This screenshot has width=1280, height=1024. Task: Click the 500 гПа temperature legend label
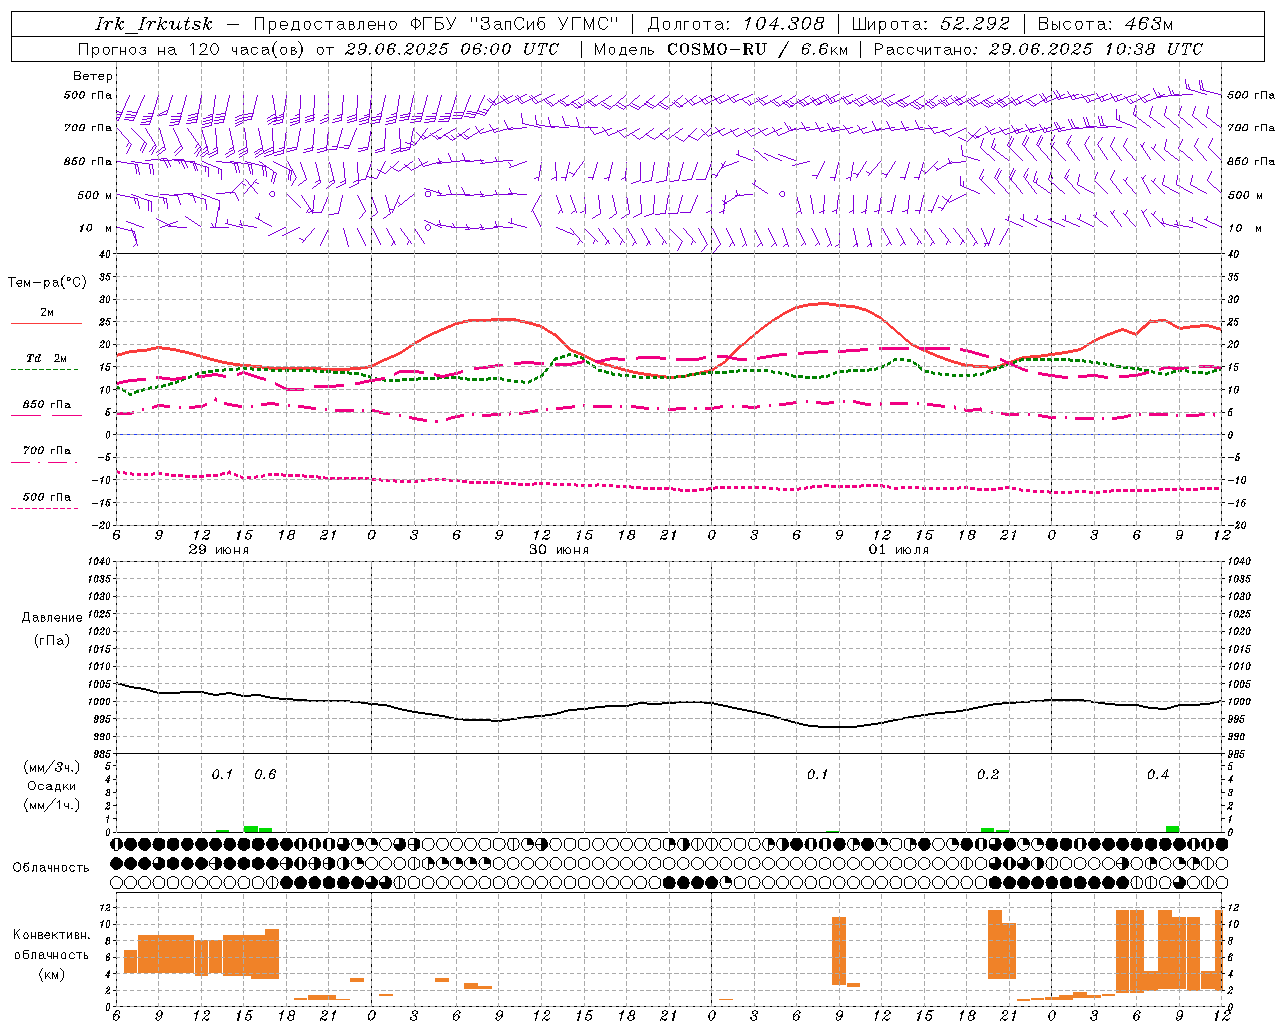pyautogui.click(x=47, y=497)
